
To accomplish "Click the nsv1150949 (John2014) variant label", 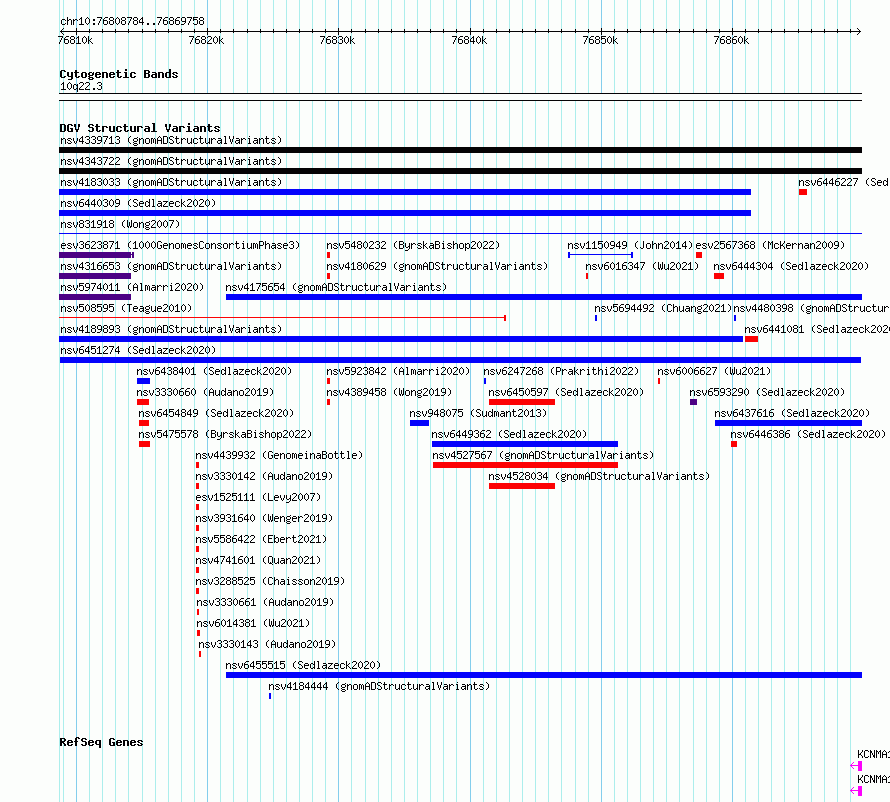I will tap(630, 245).
